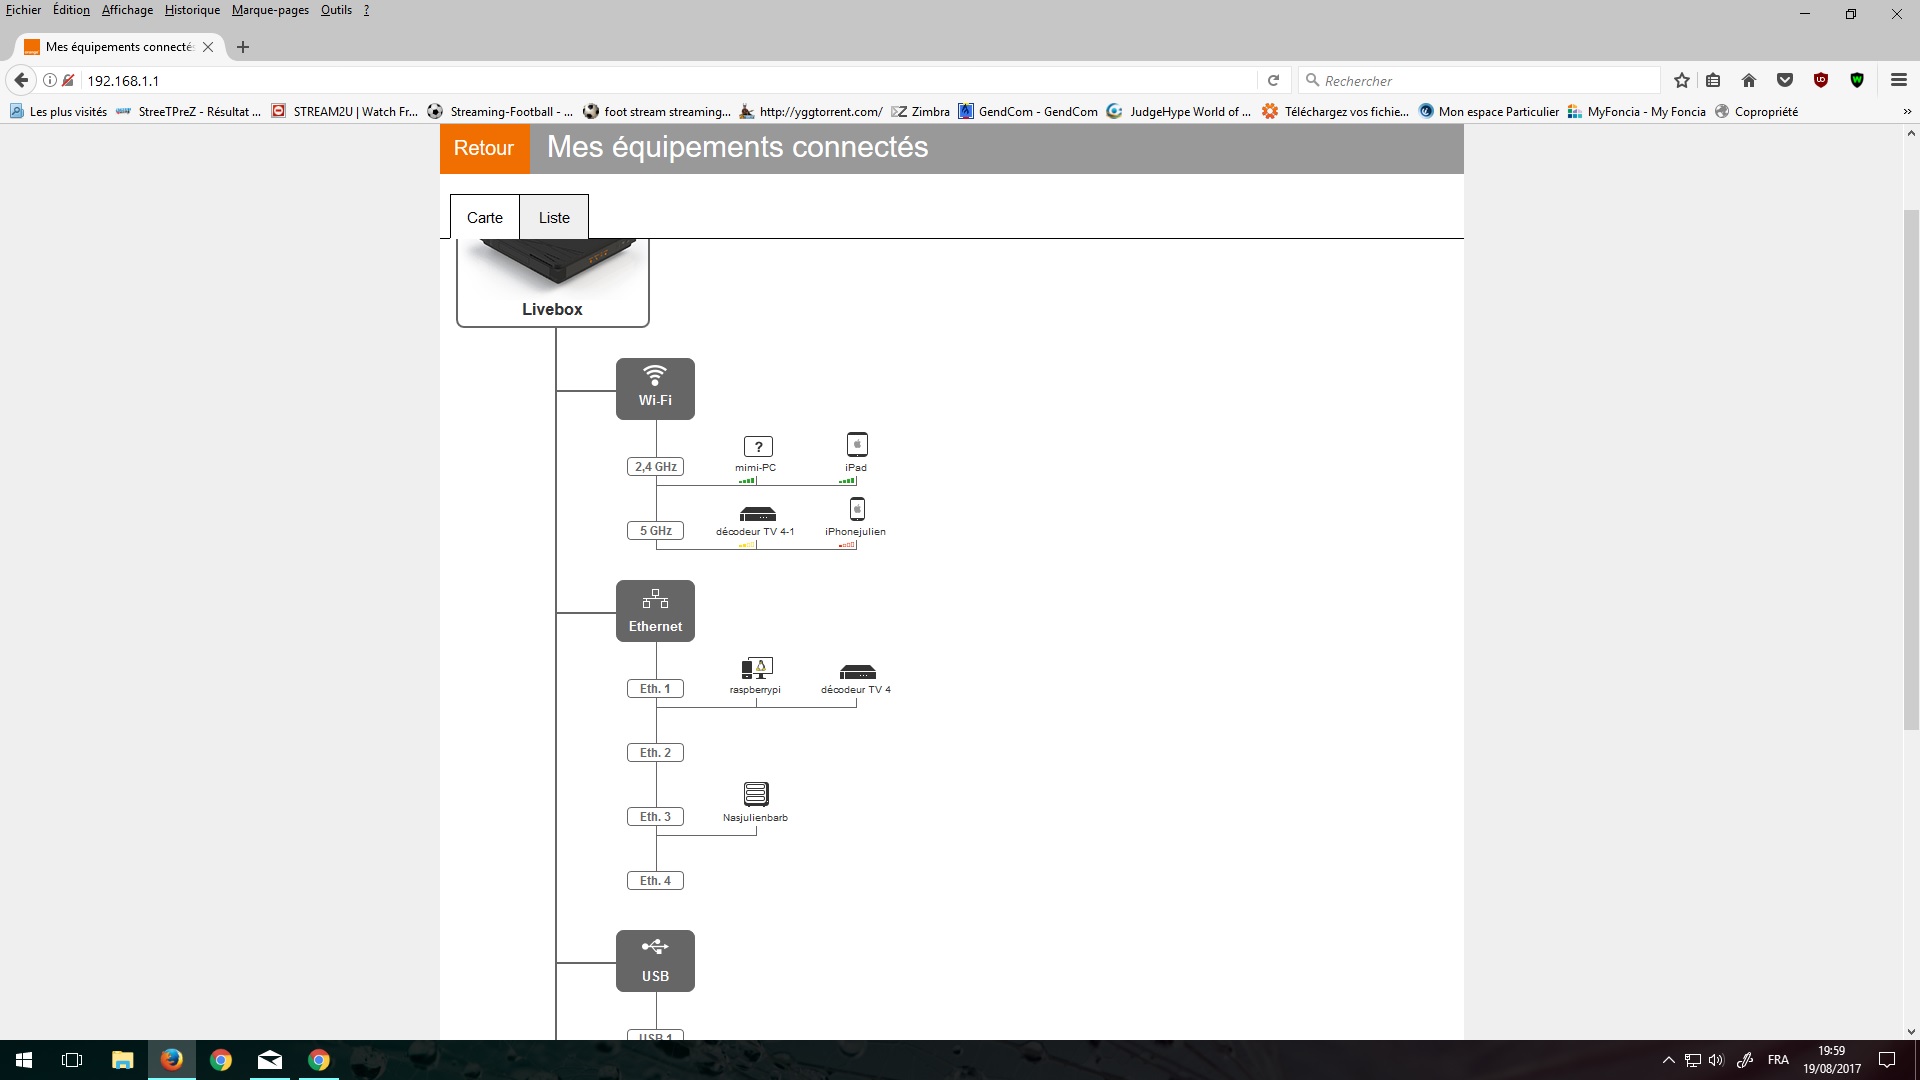Click the mimi-PC unknown device icon

click(x=758, y=446)
